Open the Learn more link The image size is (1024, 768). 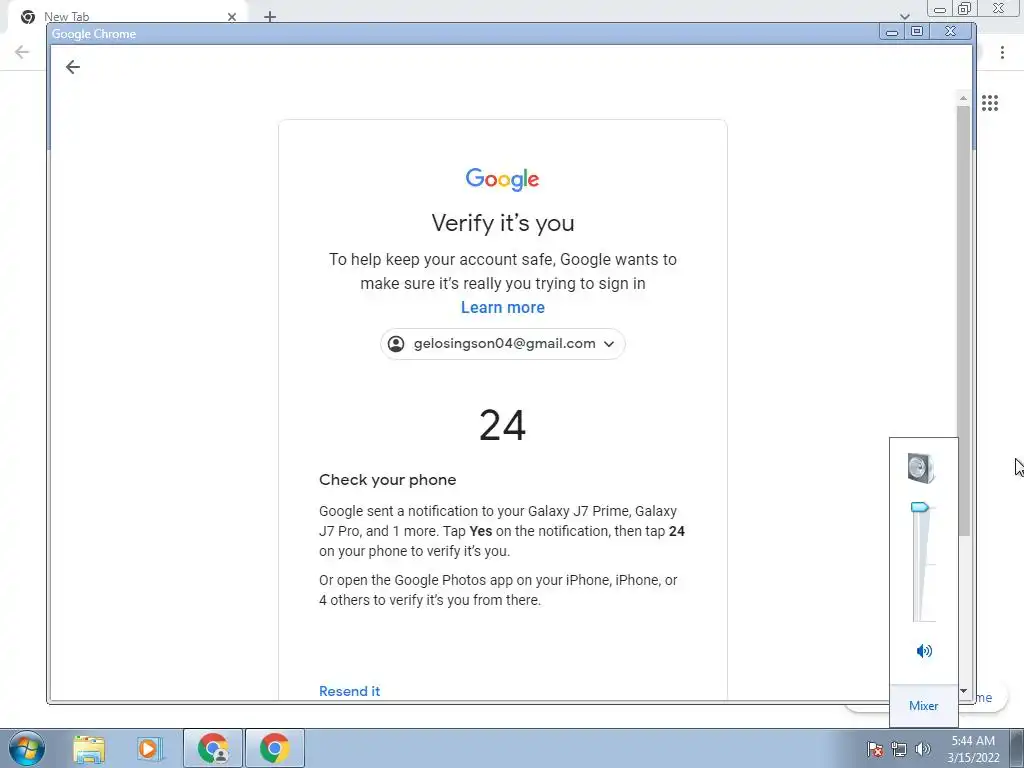pyautogui.click(x=502, y=308)
